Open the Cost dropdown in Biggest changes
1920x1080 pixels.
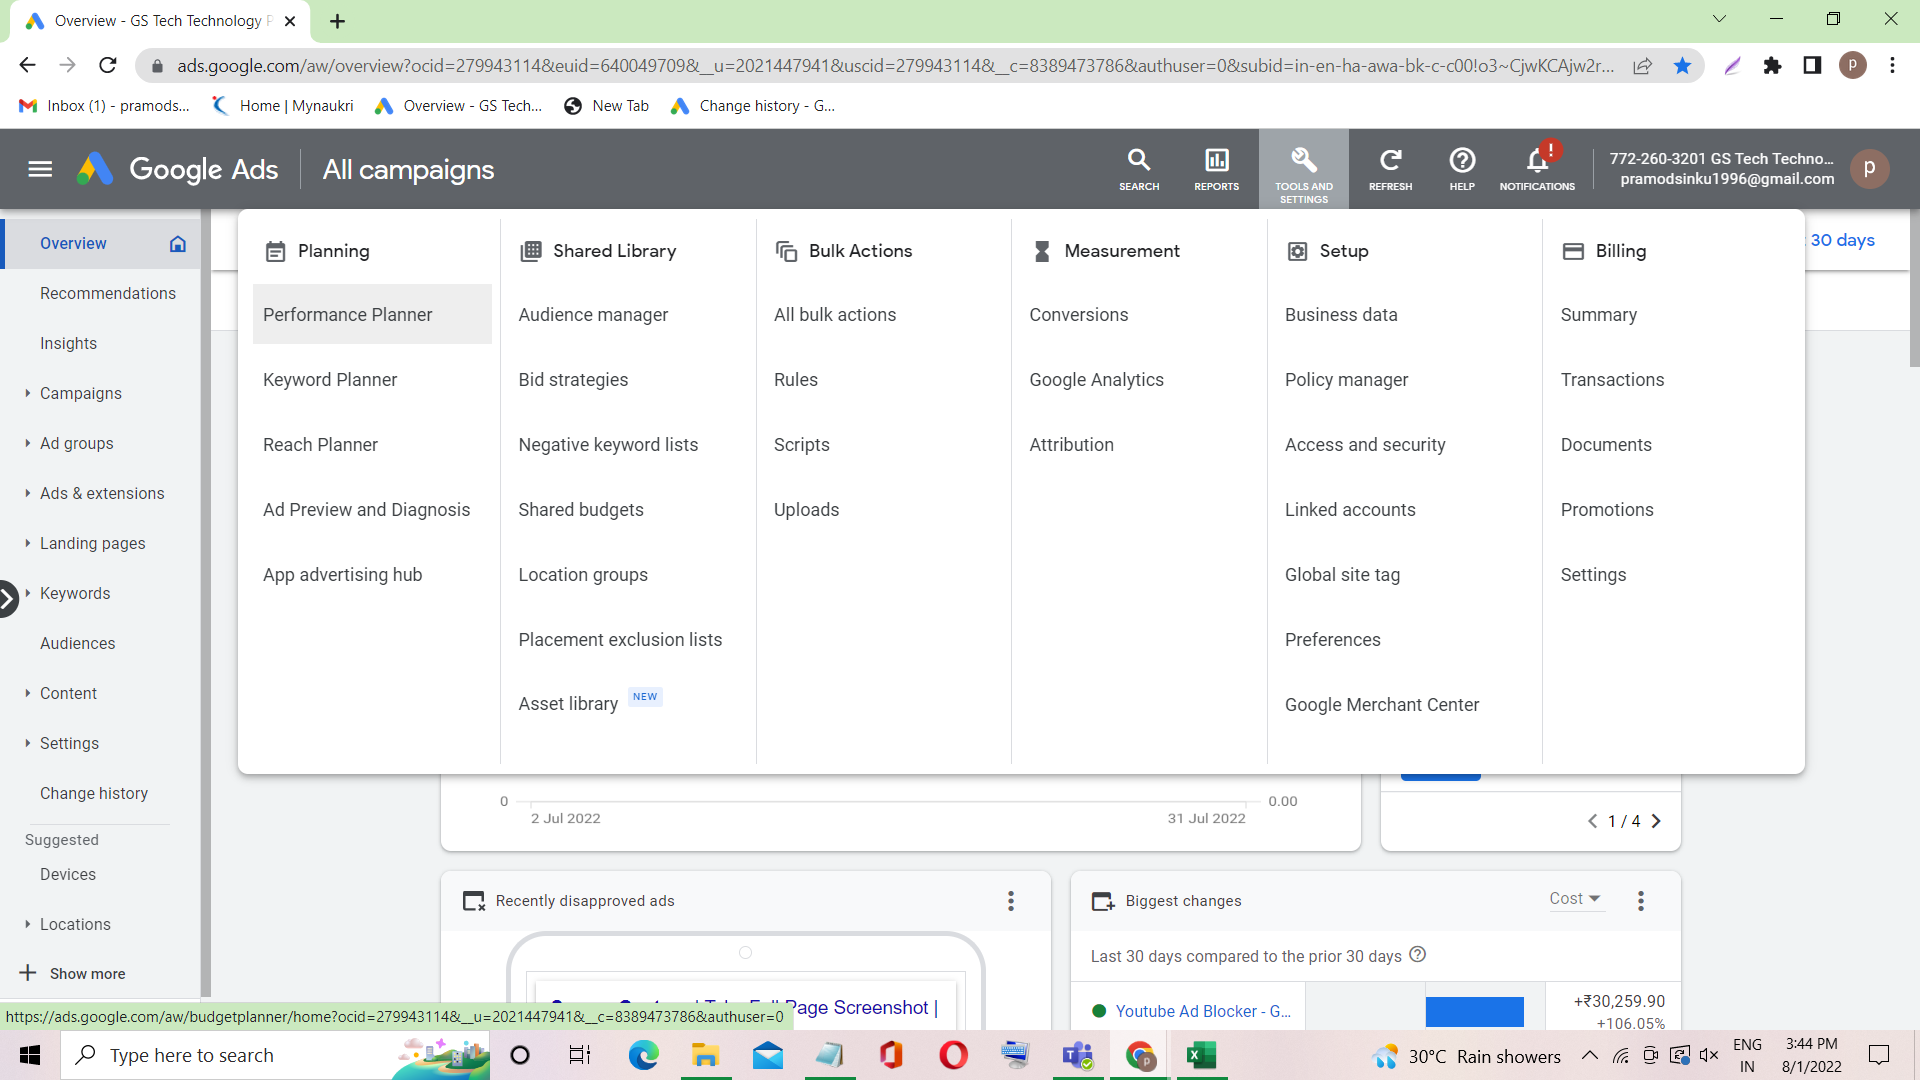click(1575, 899)
